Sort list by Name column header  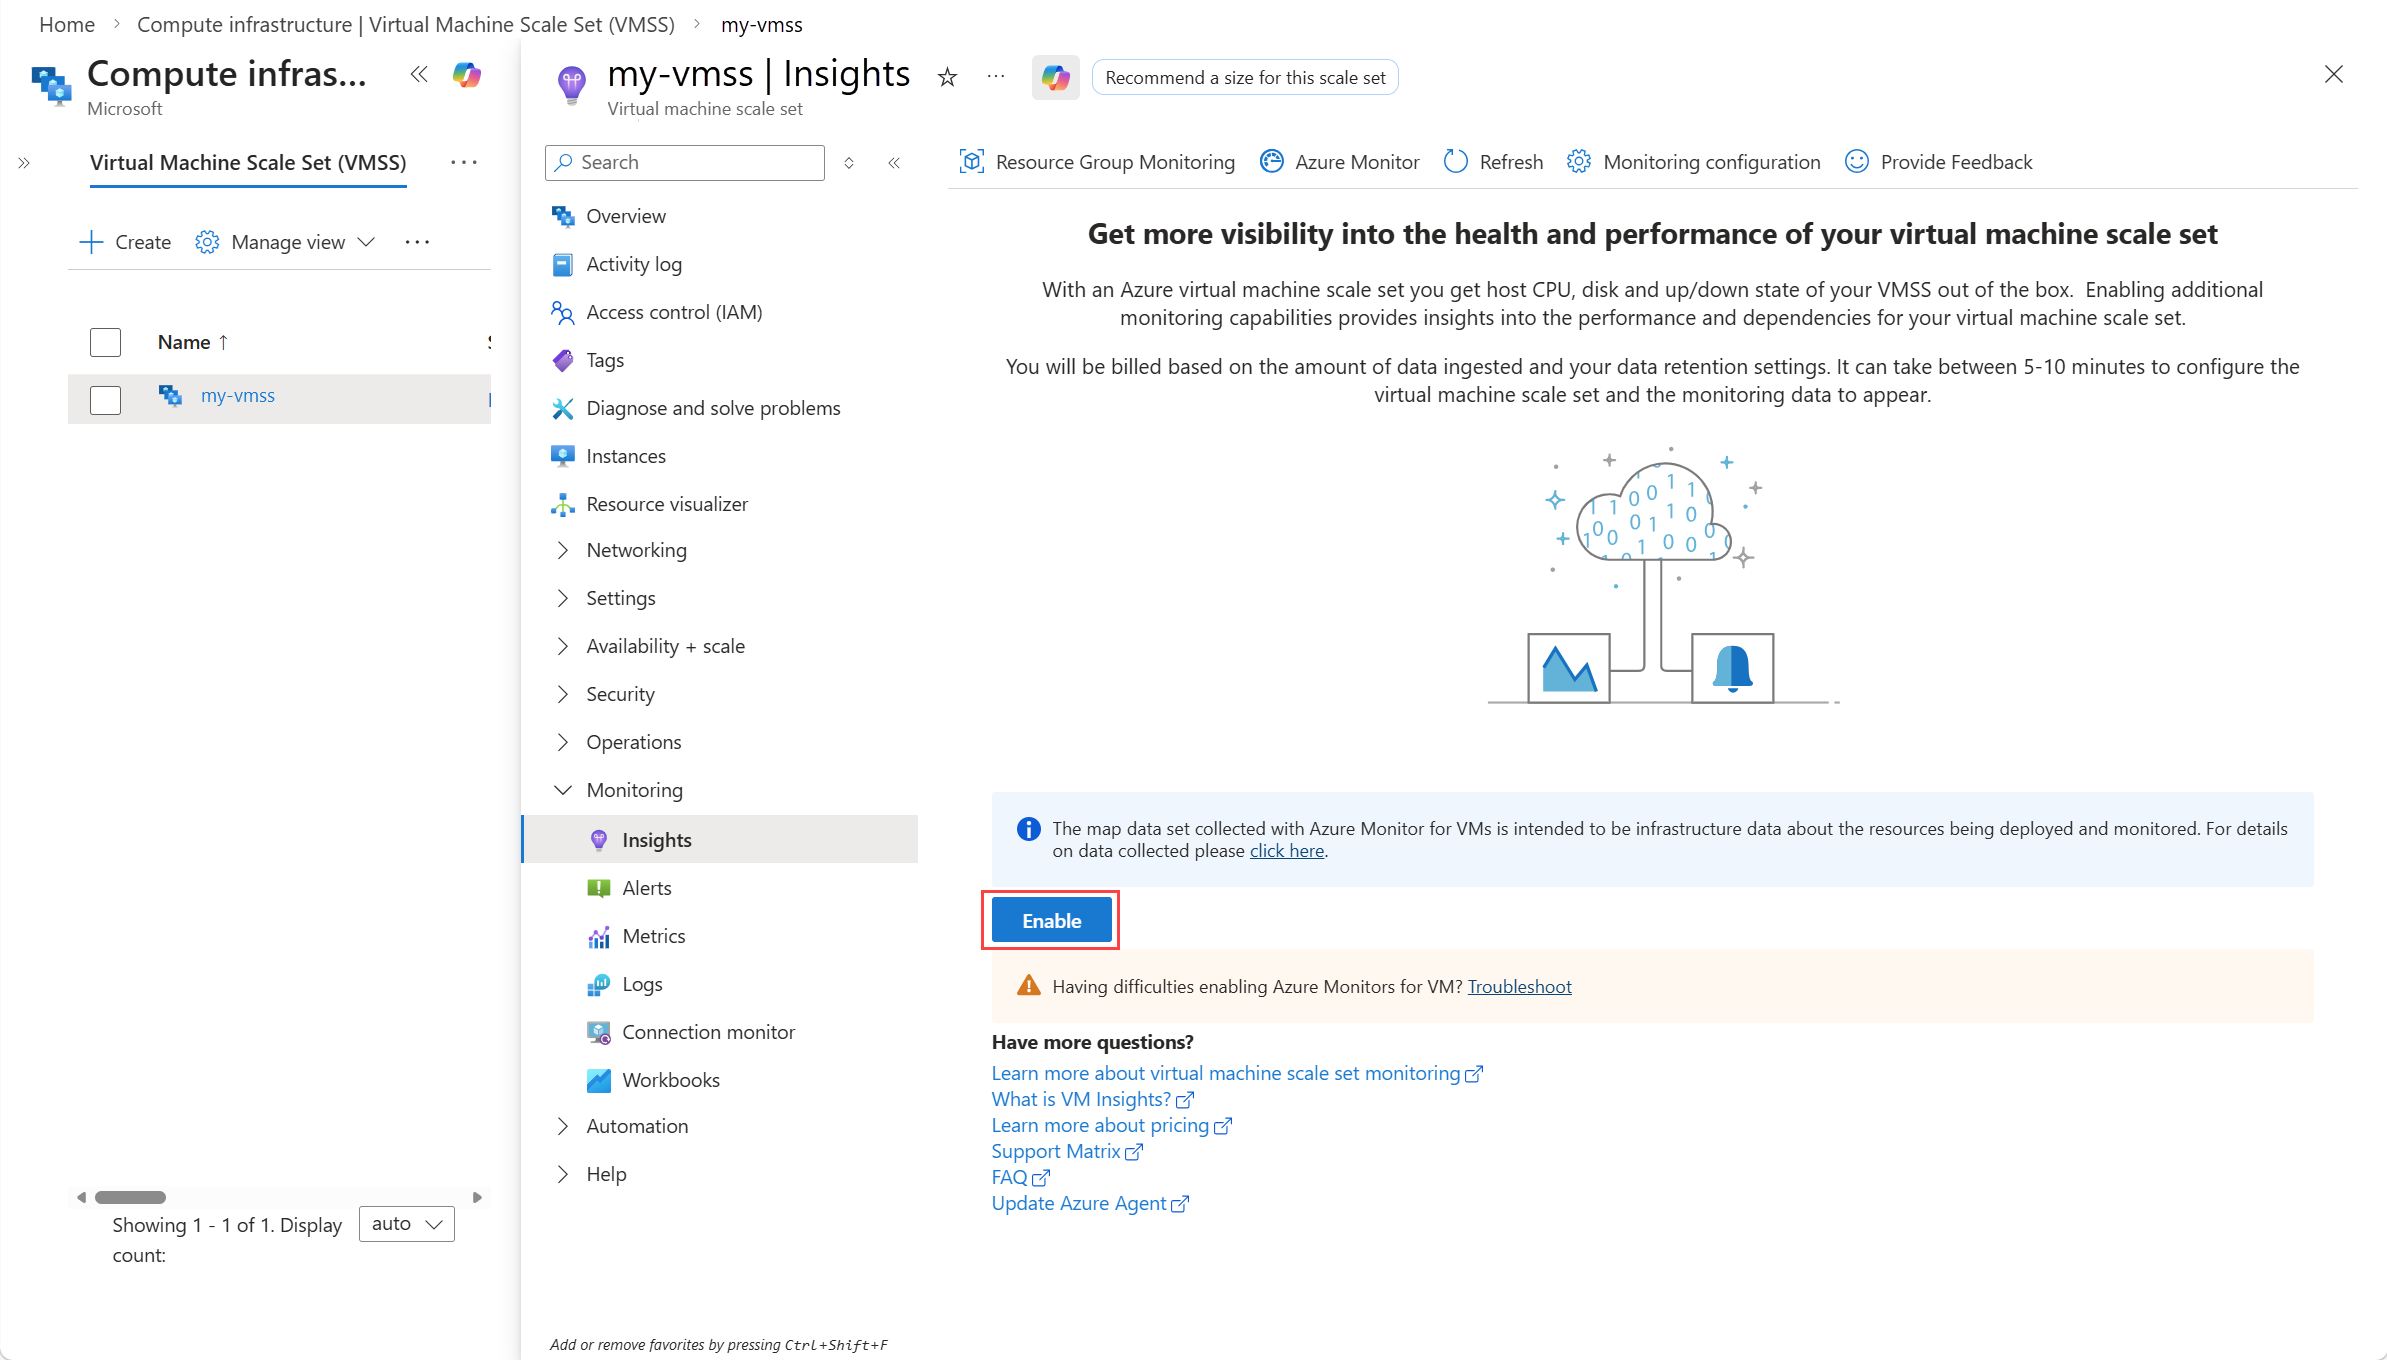click(x=193, y=342)
